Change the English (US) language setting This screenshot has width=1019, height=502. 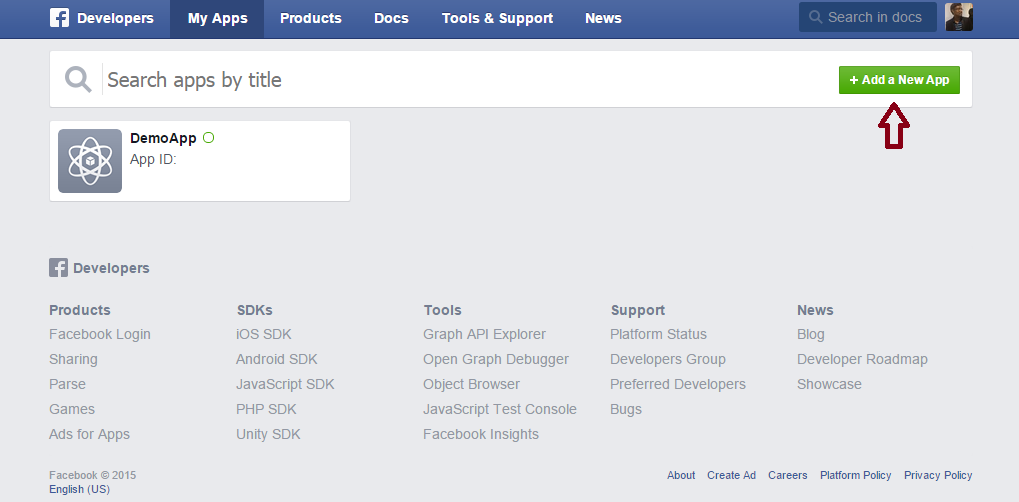(x=79, y=489)
